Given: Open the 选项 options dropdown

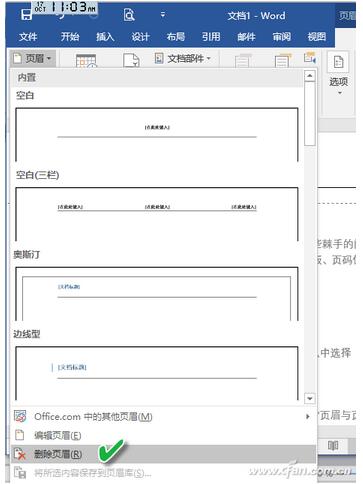Looking at the screenshot, I should (338, 73).
